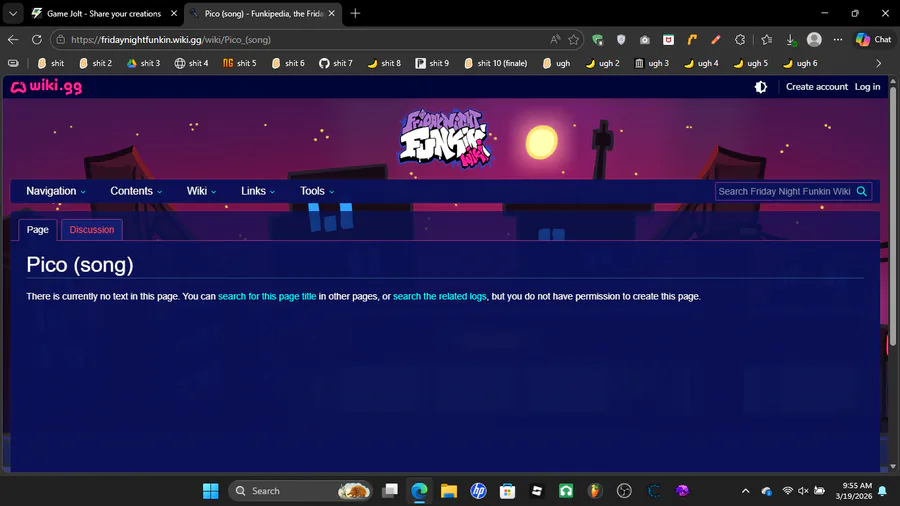Open Copilot Chat button
The image size is (900, 506).
pos(874,40)
